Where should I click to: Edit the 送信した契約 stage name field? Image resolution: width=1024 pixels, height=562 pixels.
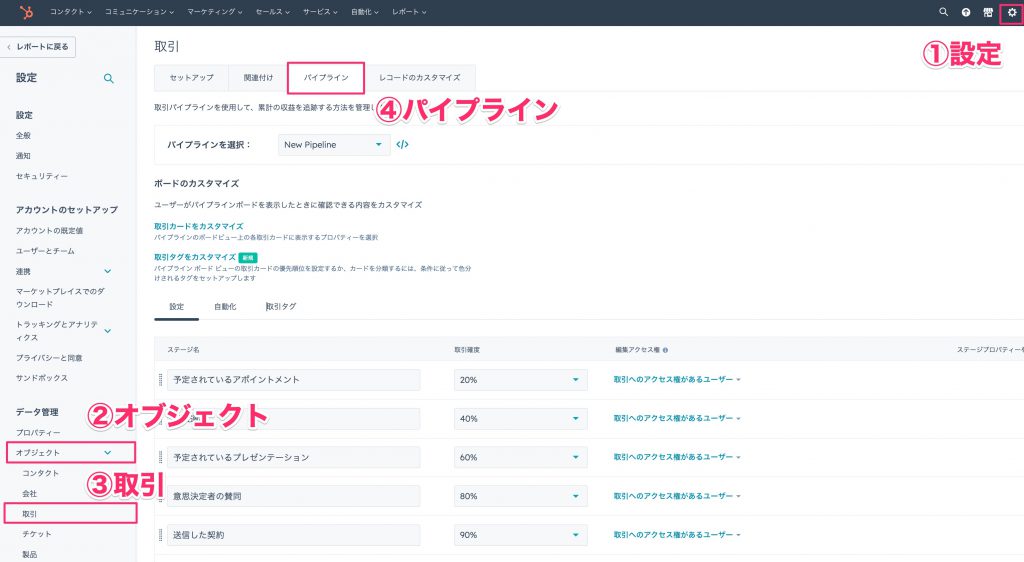click(293, 535)
